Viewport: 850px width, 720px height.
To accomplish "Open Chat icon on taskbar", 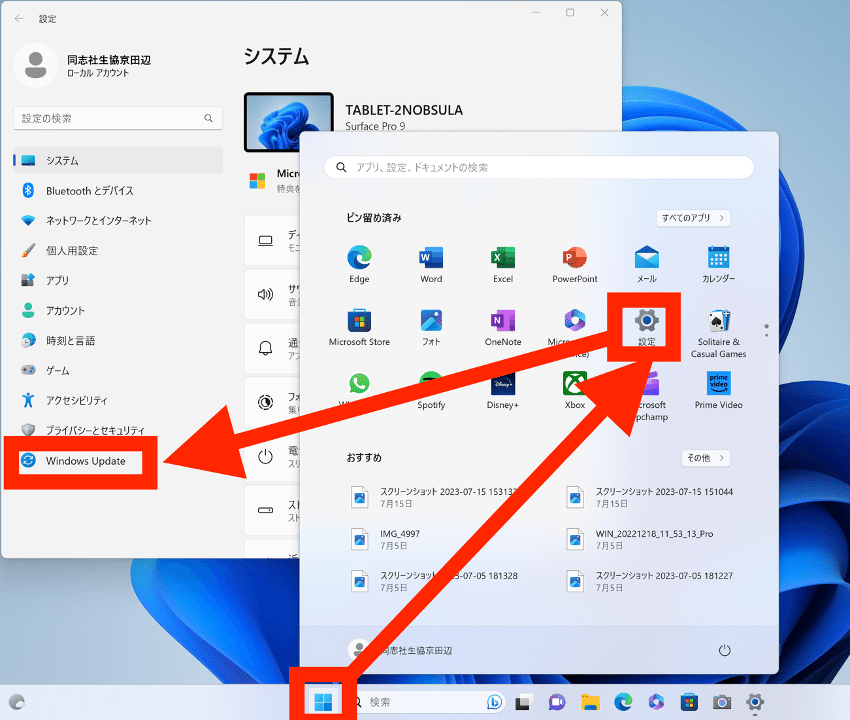I will click(x=557, y=702).
